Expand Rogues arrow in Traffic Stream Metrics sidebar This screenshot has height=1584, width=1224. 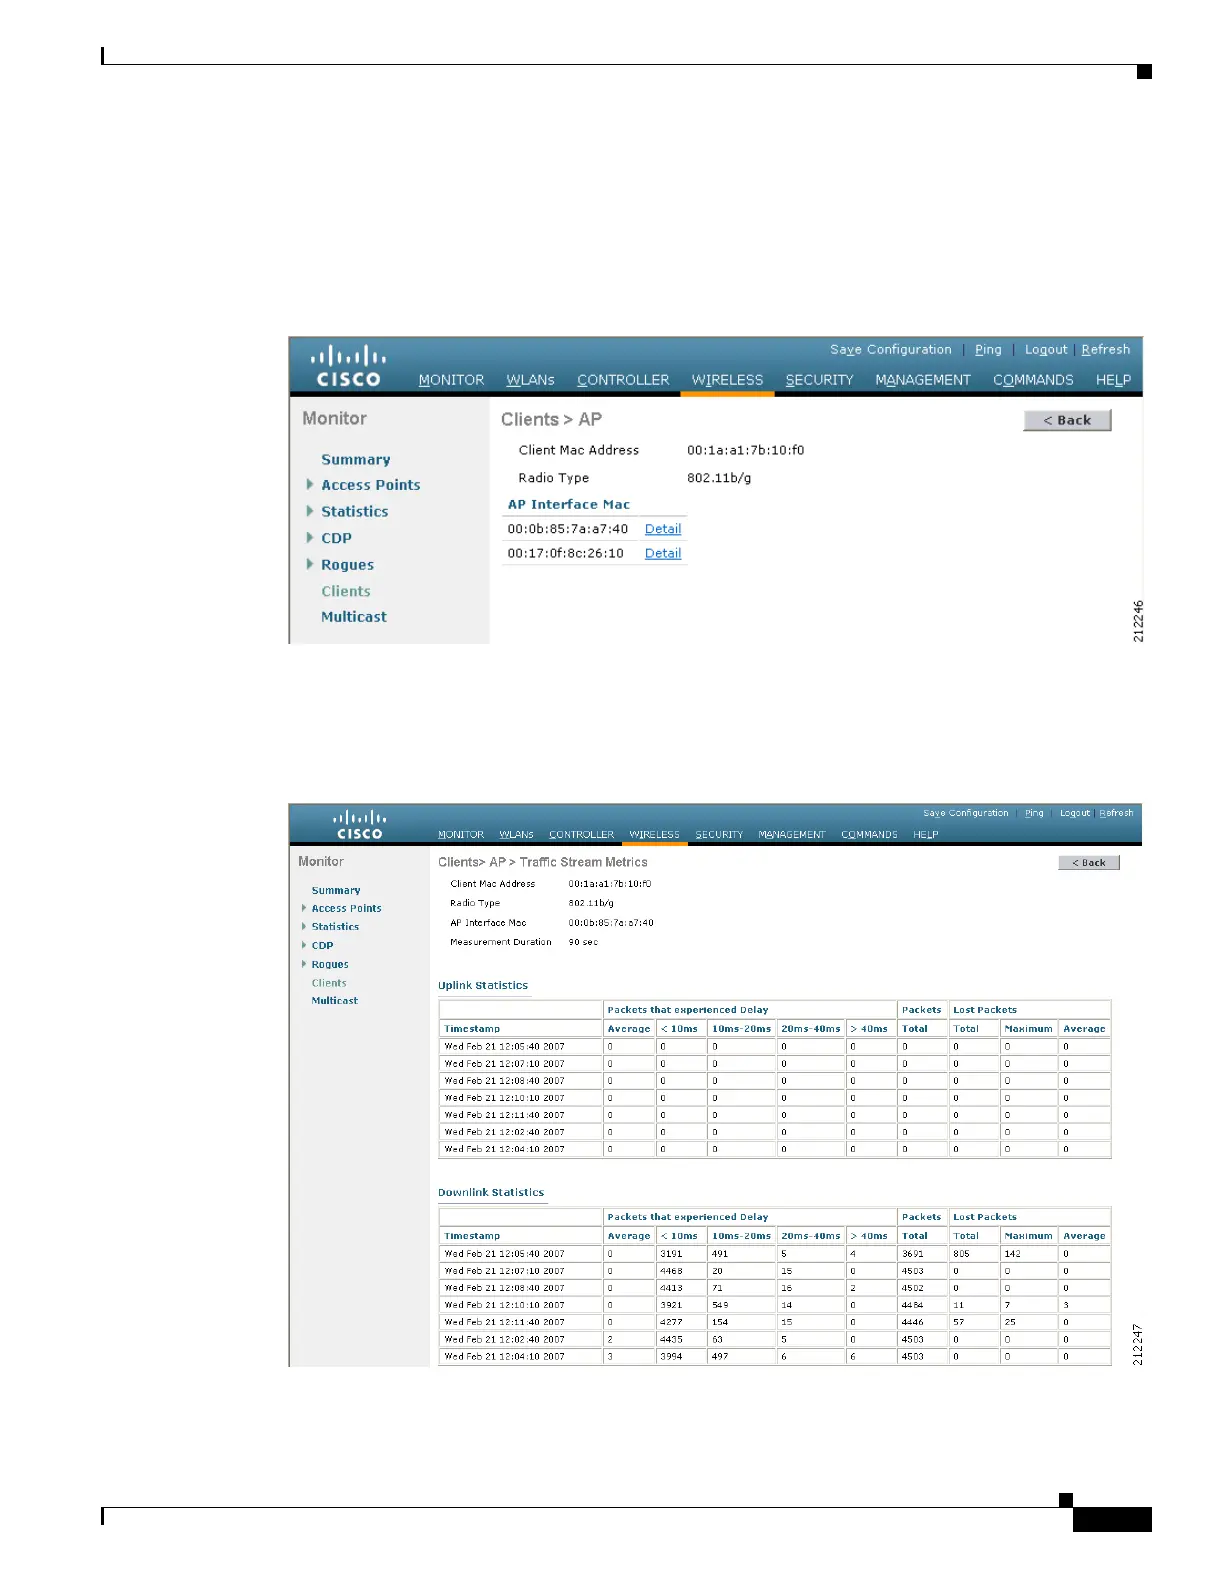[304, 964]
